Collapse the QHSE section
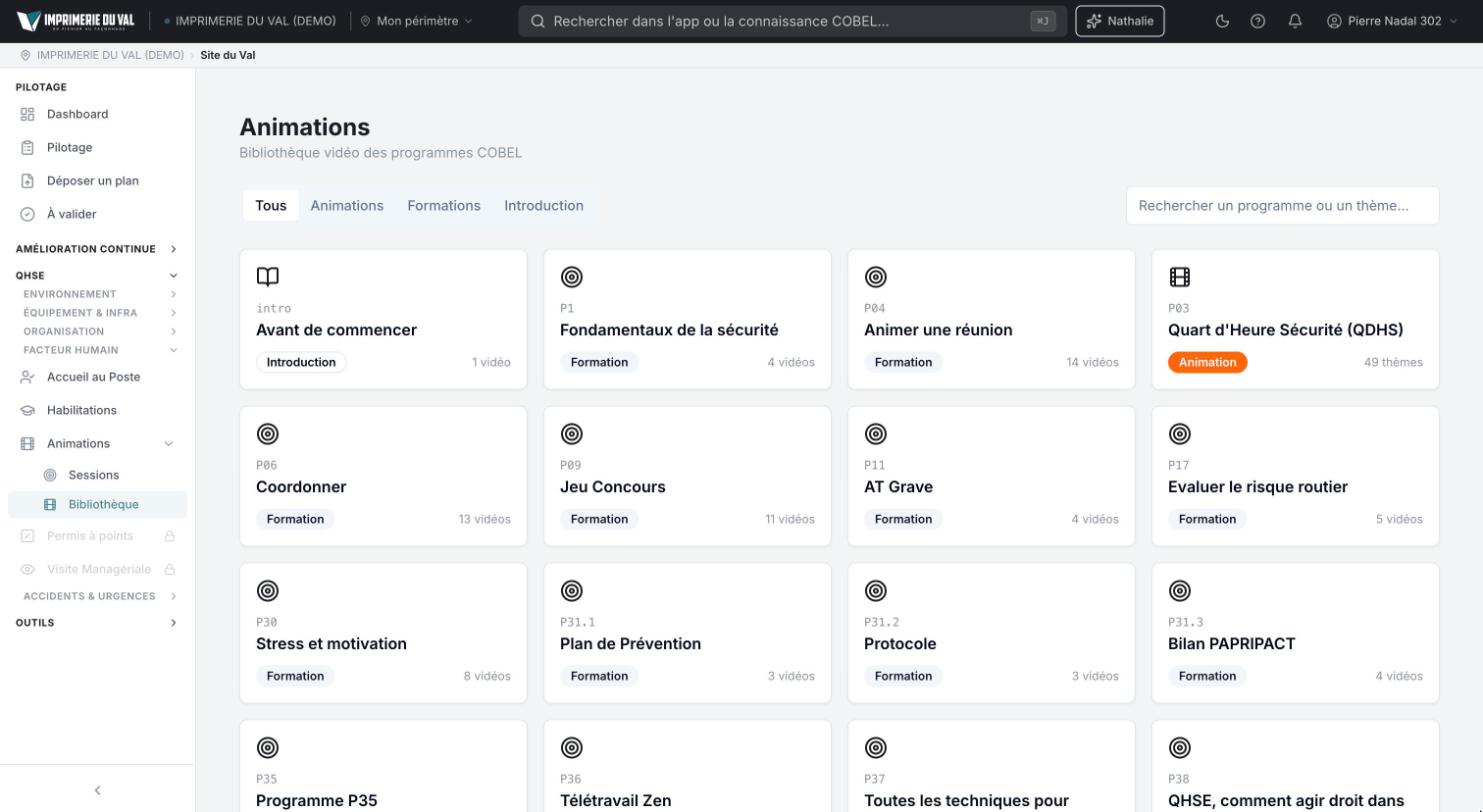The image size is (1483, 812). click(x=96, y=275)
